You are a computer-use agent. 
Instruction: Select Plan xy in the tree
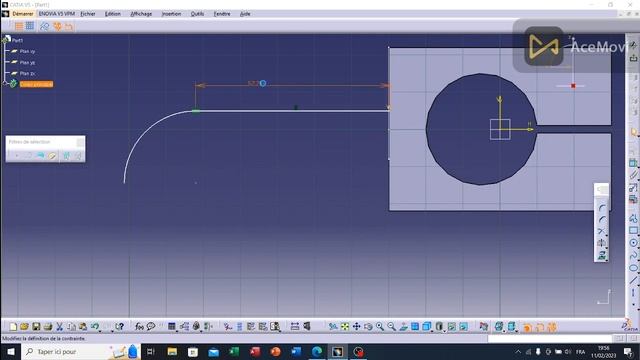(27, 51)
